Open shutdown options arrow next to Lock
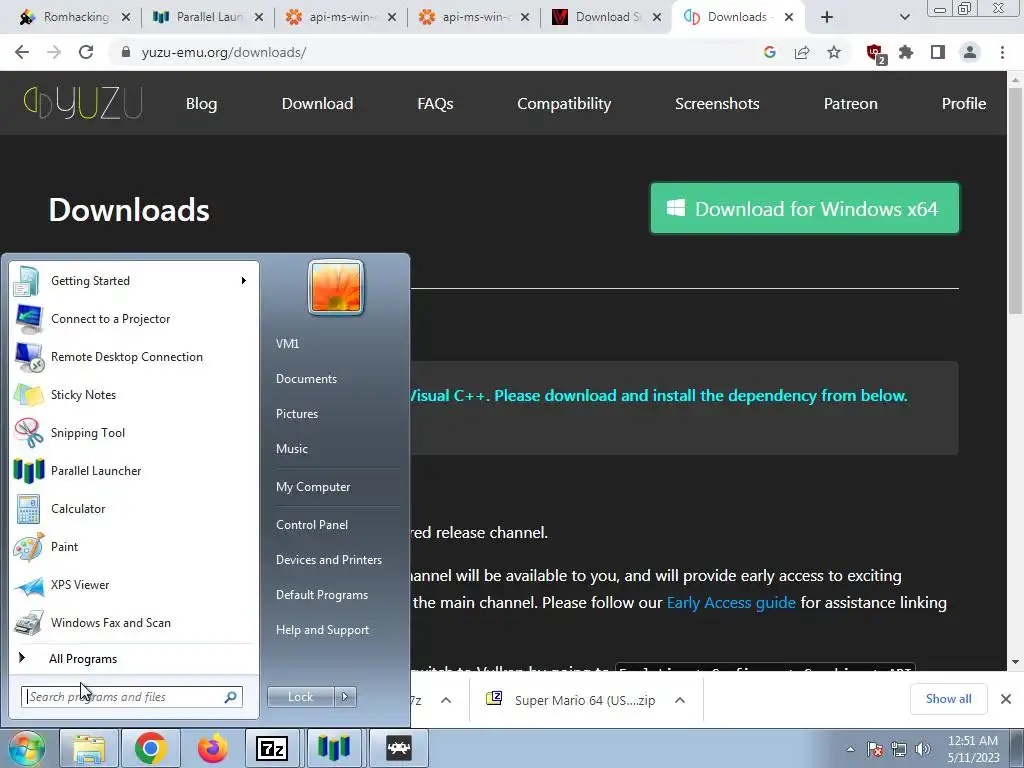Image resolution: width=1024 pixels, height=768 pixels. 345,697
